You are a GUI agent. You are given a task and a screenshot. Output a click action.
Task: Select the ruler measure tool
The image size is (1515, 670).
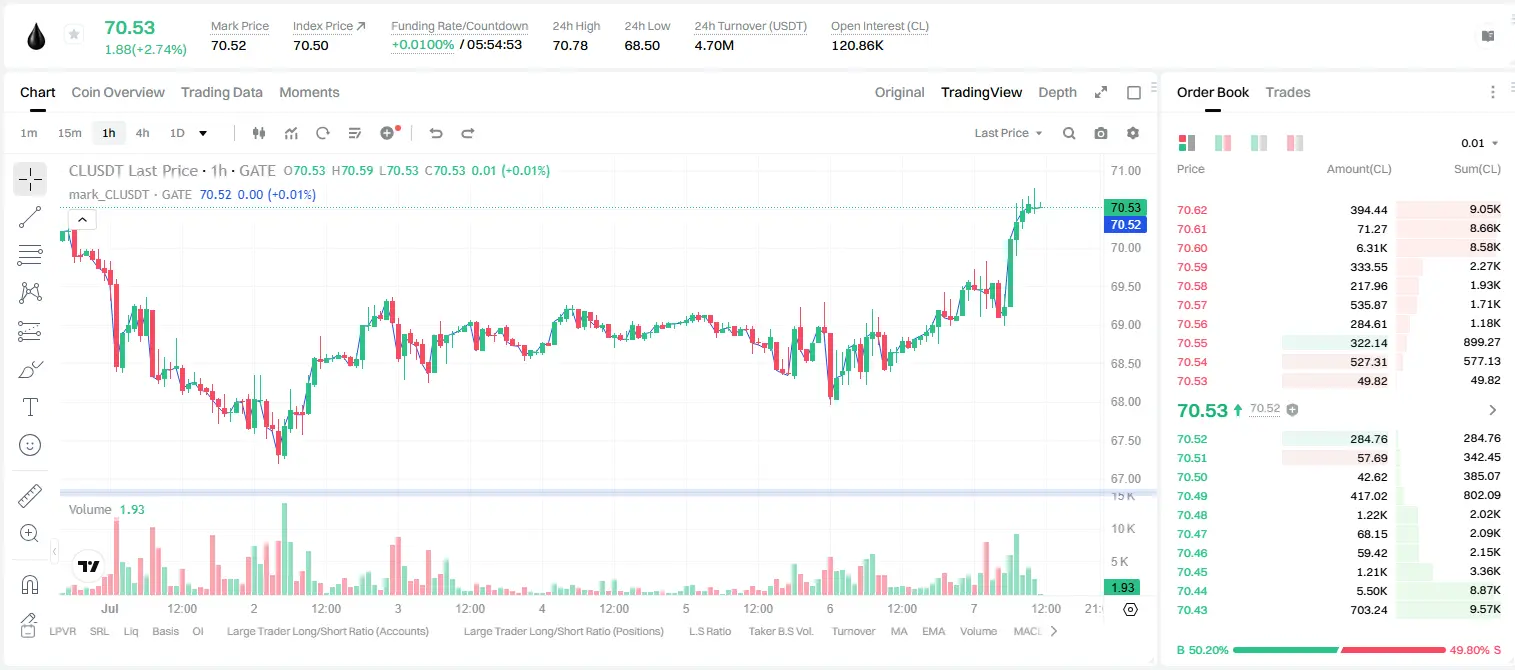[x=30, y=496]
